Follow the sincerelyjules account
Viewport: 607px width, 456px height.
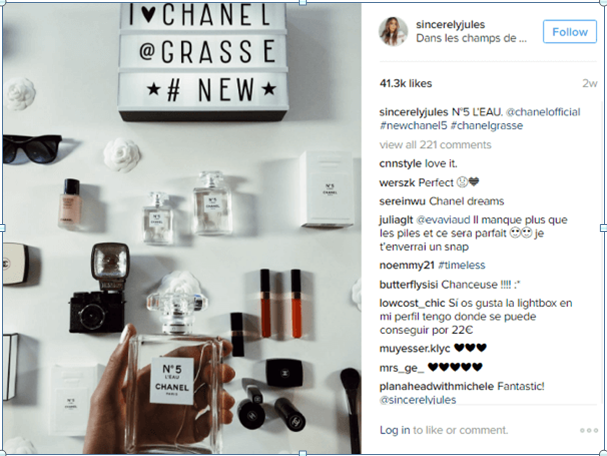coord(569,32)
